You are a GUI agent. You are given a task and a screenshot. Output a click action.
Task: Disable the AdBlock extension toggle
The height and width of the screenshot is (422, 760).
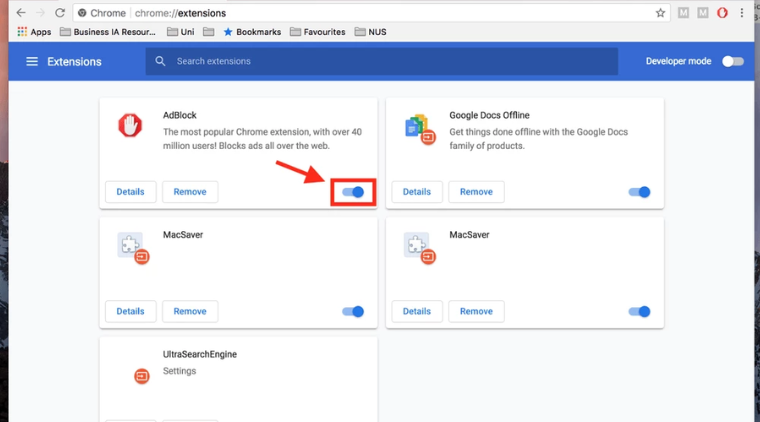point(353,192)
